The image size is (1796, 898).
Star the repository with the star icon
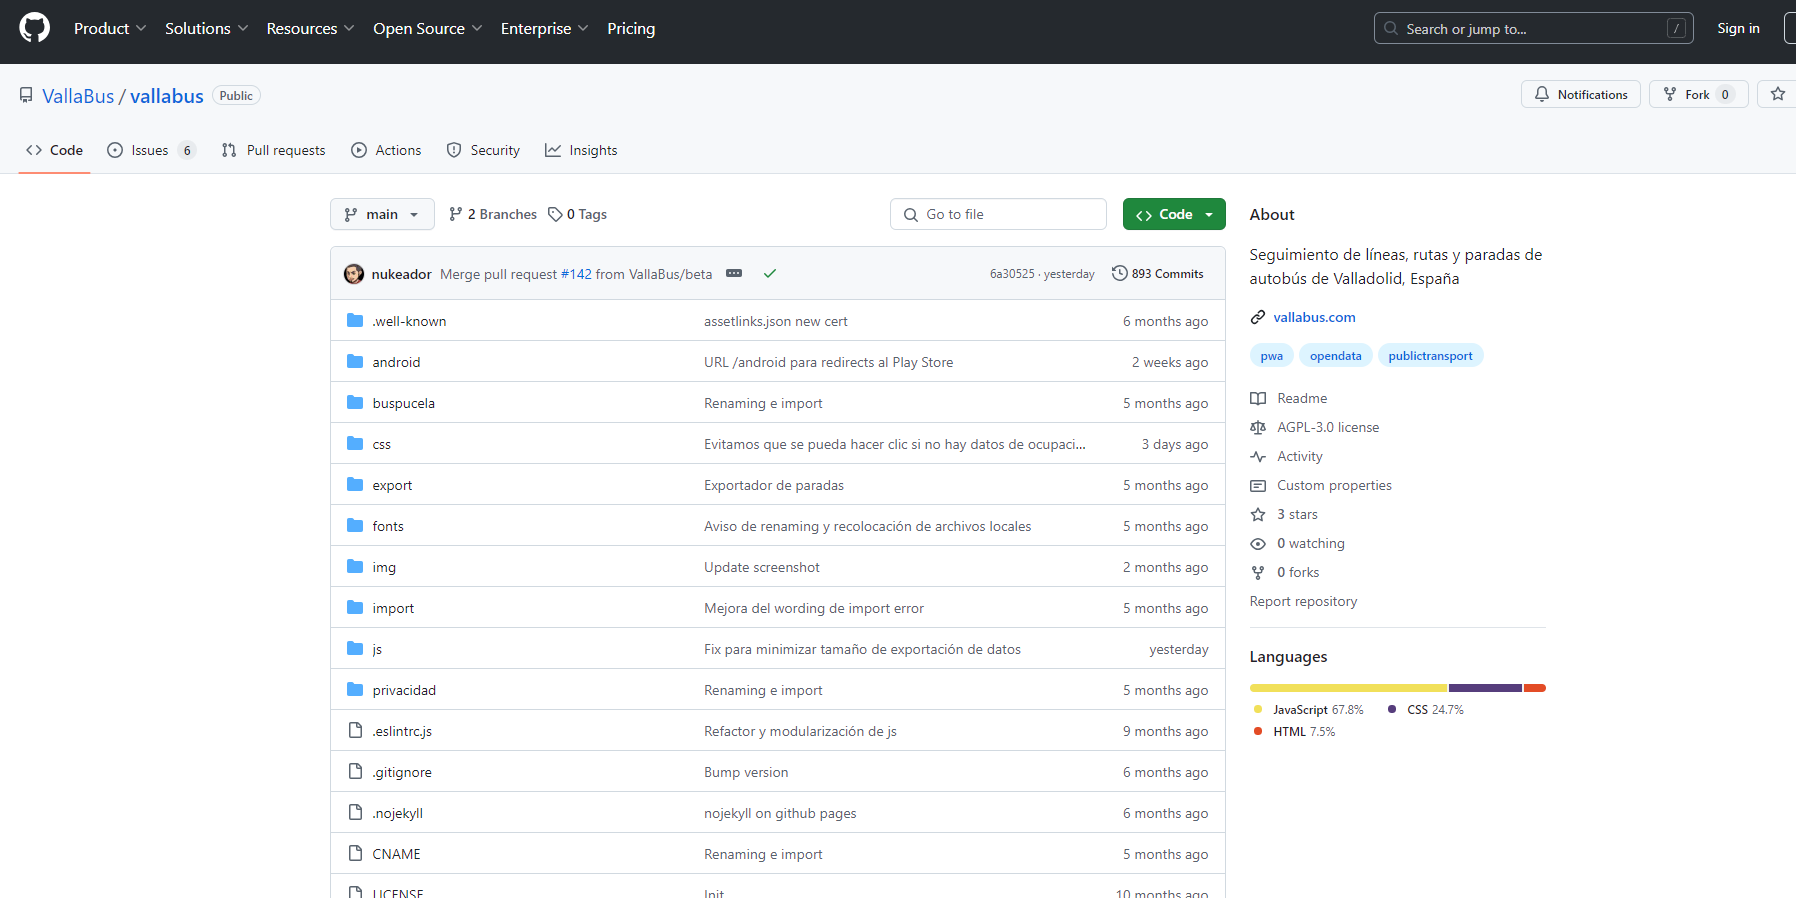tap(1777, 94)
